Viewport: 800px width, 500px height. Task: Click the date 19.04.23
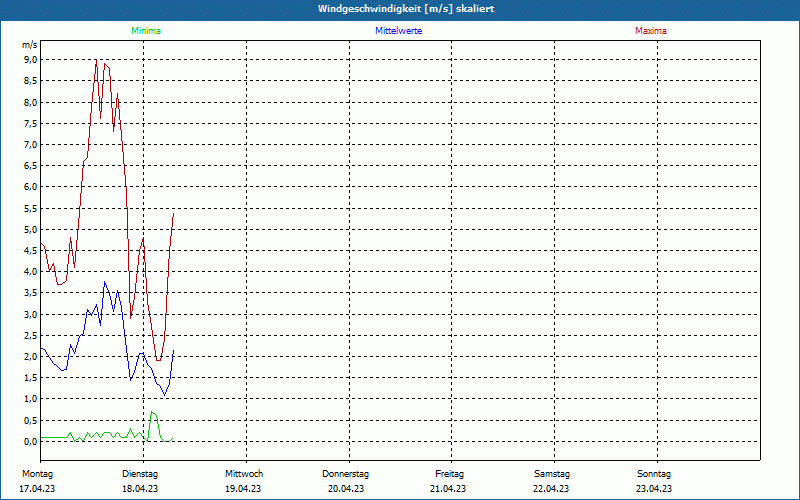(243, 489)
